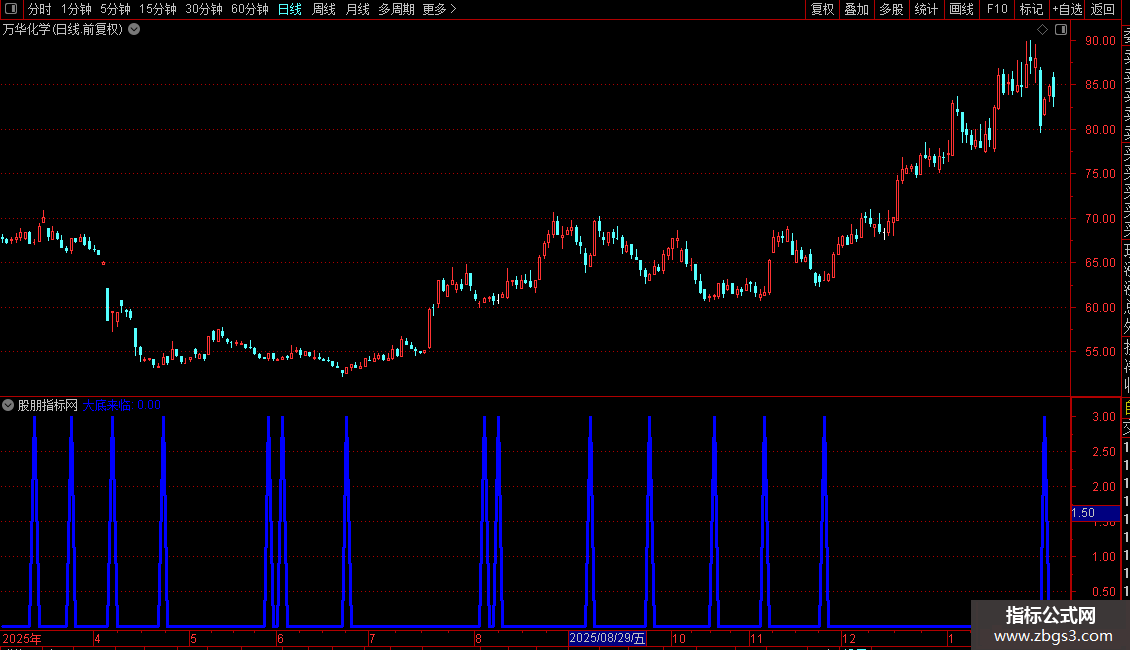Click the highlighted 1.50 value marker

1095,513
